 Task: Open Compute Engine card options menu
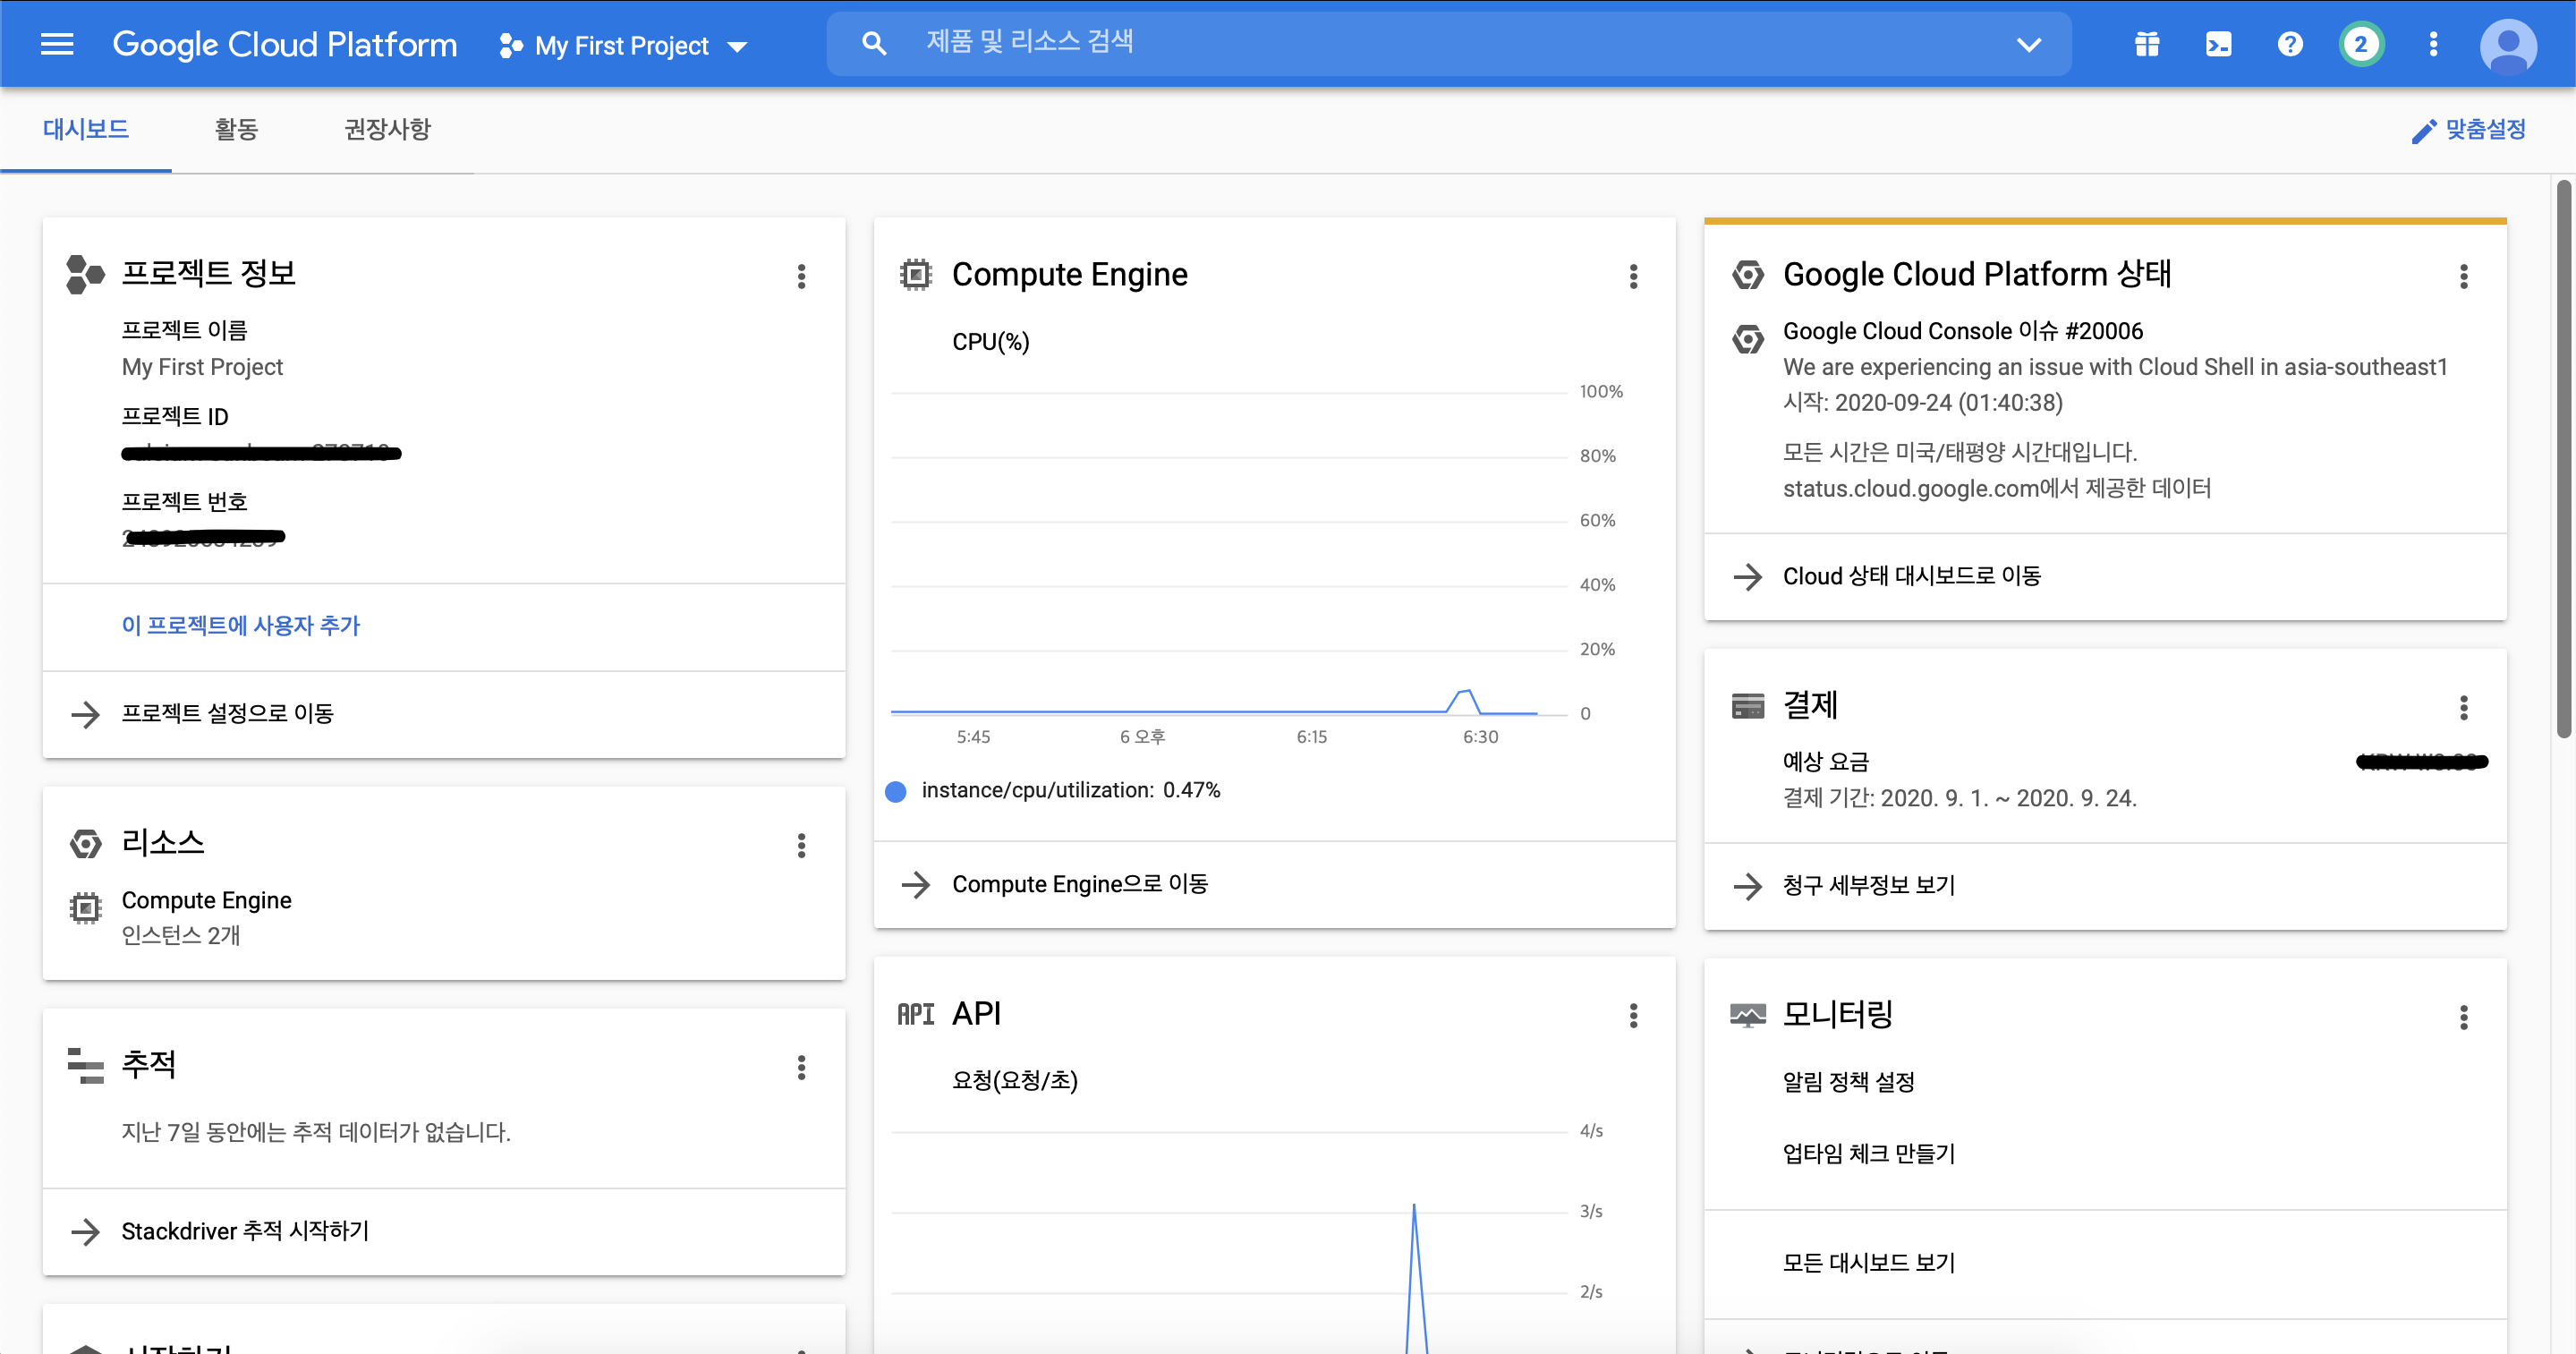(x=1633, y=276)
